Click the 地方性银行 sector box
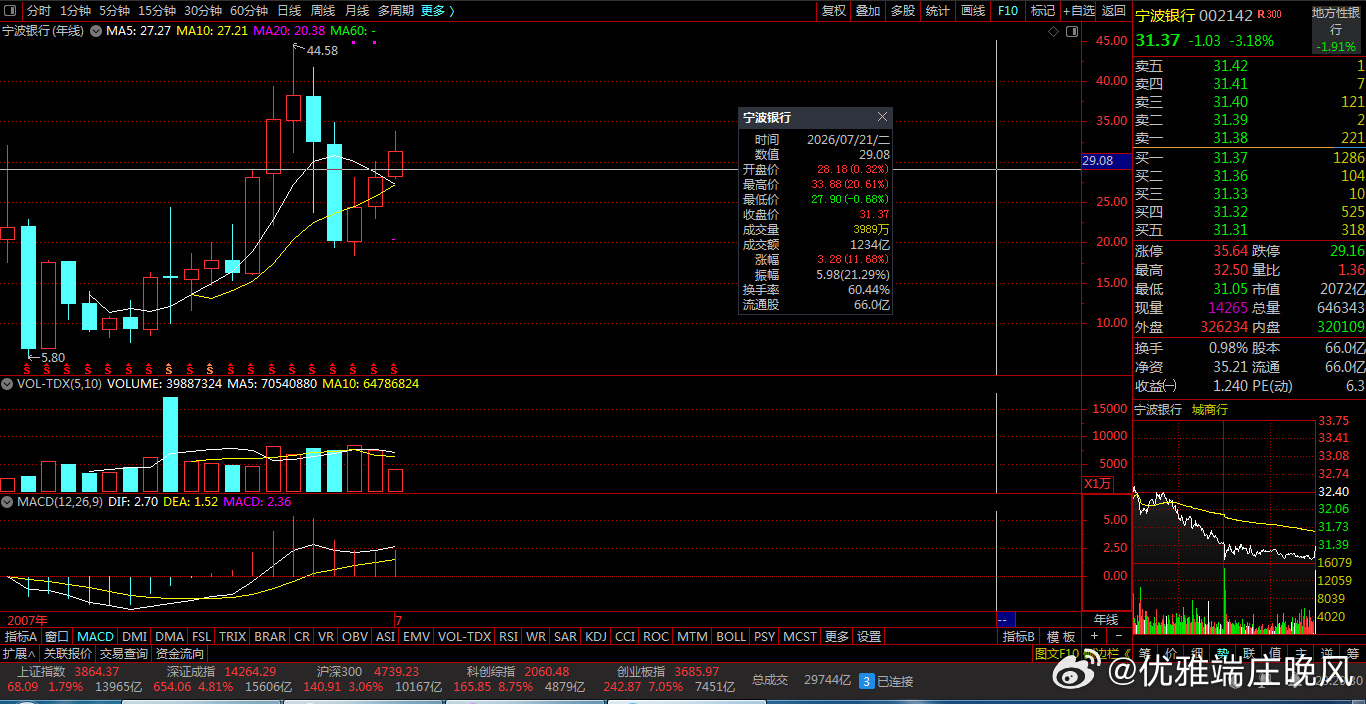 coord(1336,29)
